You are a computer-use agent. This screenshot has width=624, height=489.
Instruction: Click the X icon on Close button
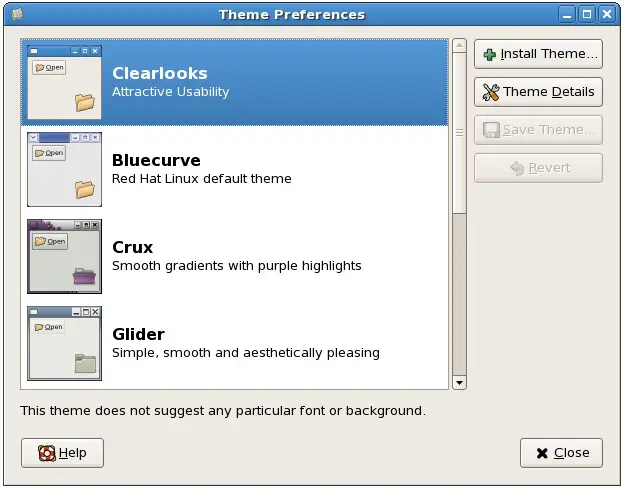point(542,453)
